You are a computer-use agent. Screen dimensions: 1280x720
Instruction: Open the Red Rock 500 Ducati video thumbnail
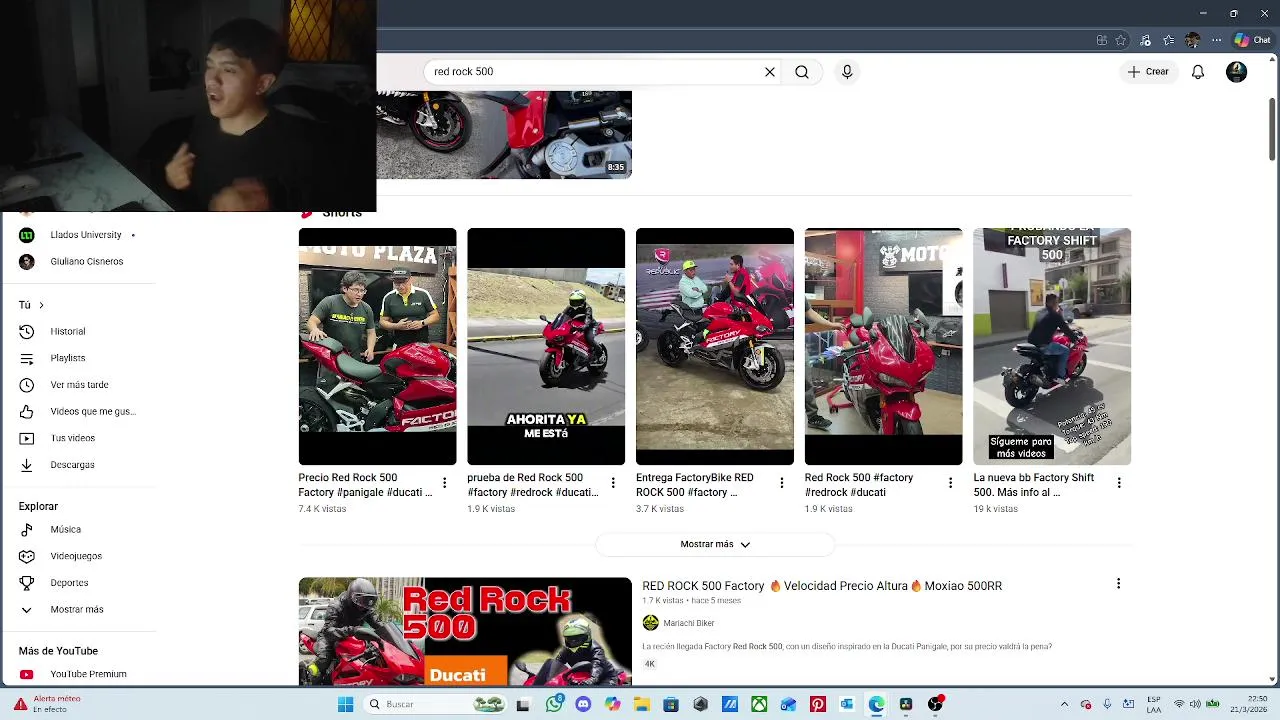click(465, 631)
